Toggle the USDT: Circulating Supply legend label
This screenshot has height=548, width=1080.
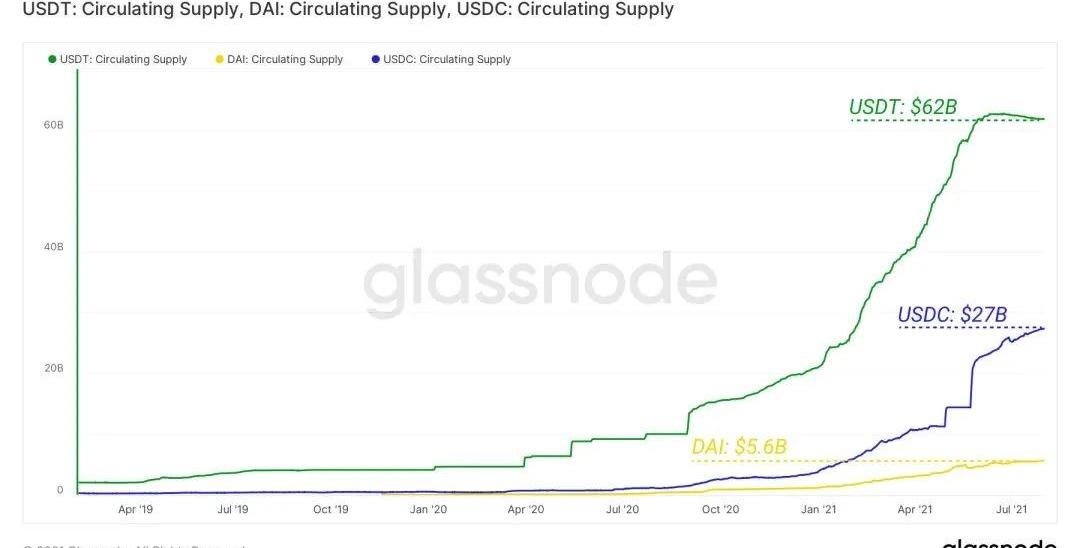pyautogui.click(x=123, y=60)
